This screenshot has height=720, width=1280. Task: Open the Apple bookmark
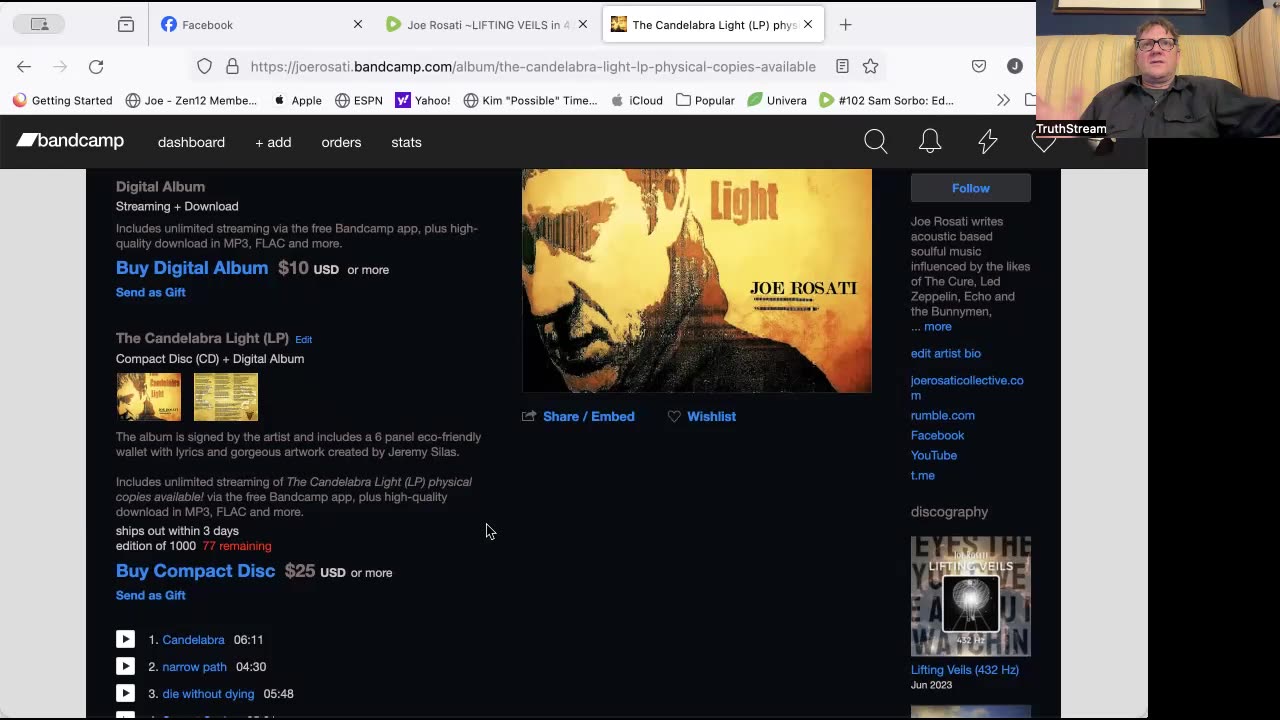coord(298,100)
